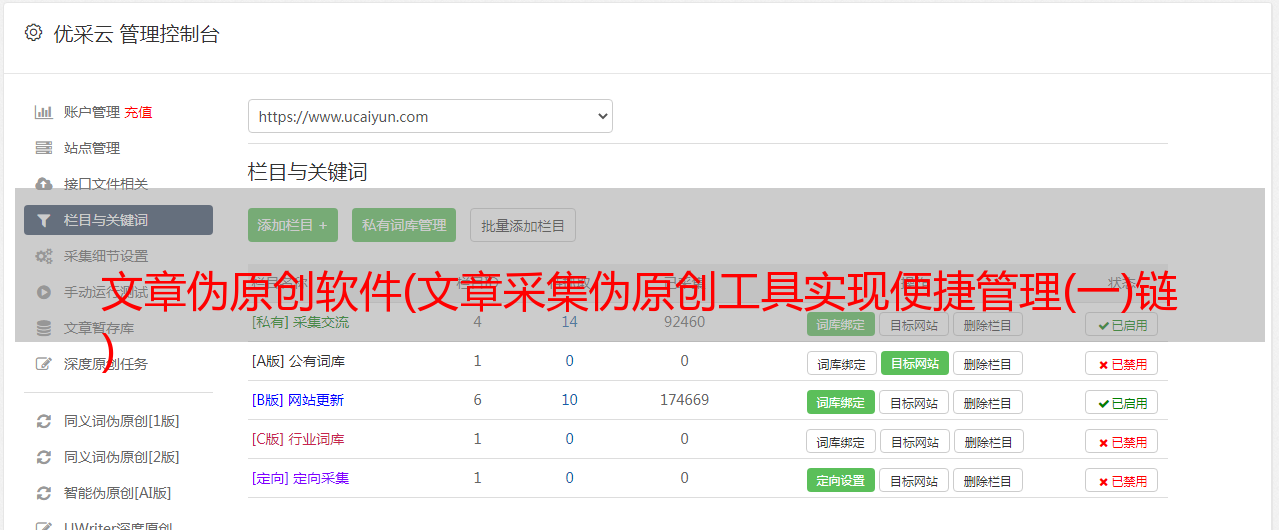Click the [定向] 定向采集 column name

300,478
